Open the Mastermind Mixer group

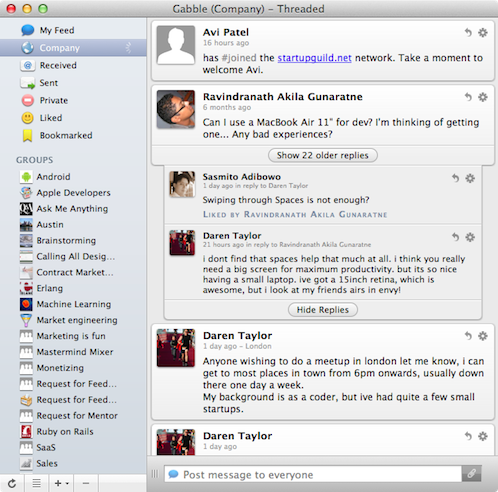[73, 352]
